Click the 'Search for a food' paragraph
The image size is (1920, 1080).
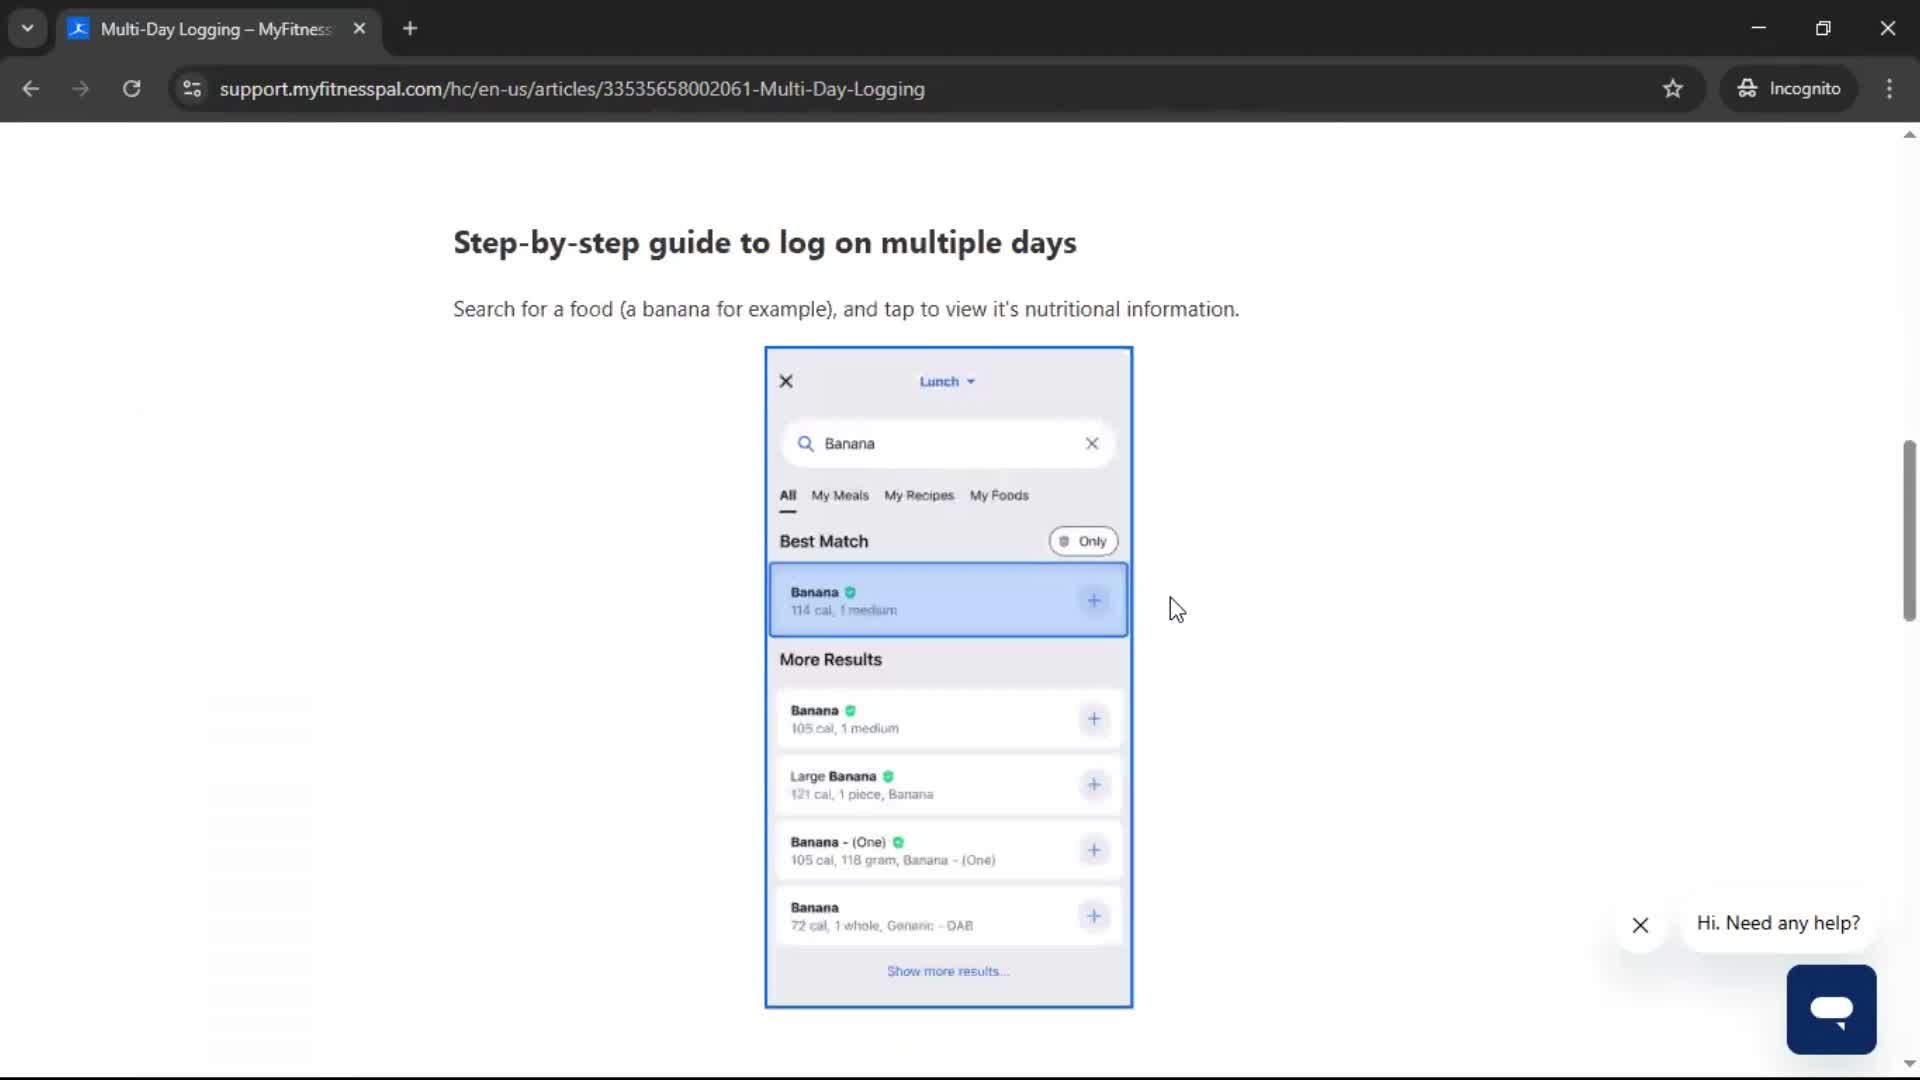(846, 310)
